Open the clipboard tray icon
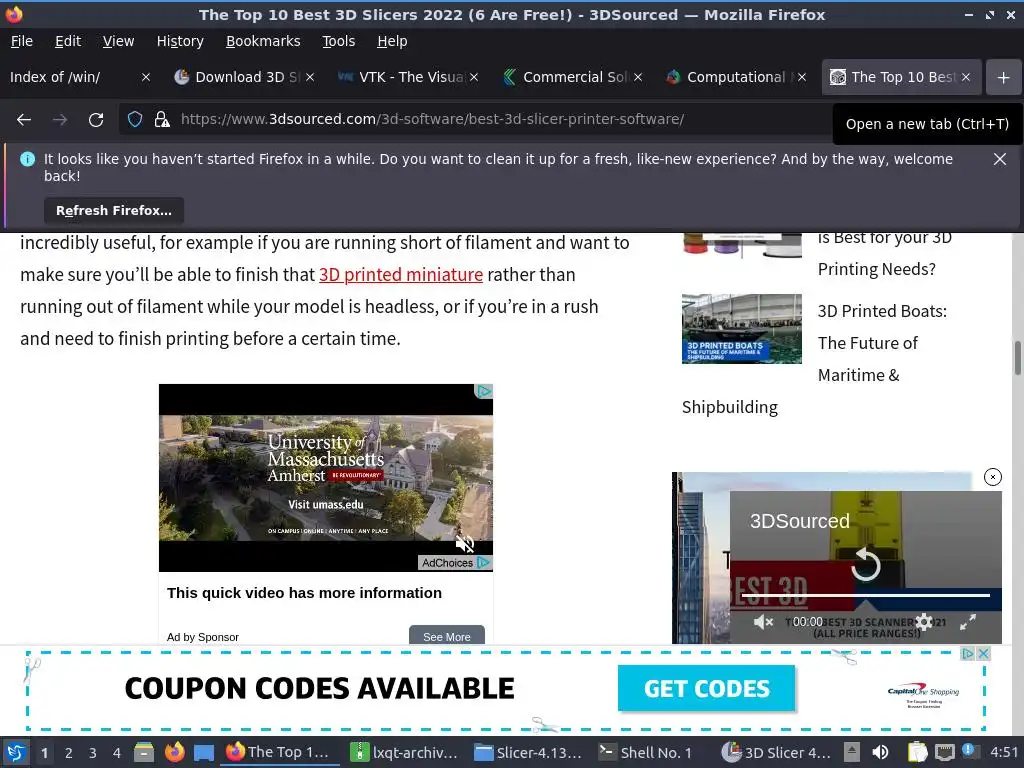The width and height of the screenshot is (1024, 768). pos(917,753)
